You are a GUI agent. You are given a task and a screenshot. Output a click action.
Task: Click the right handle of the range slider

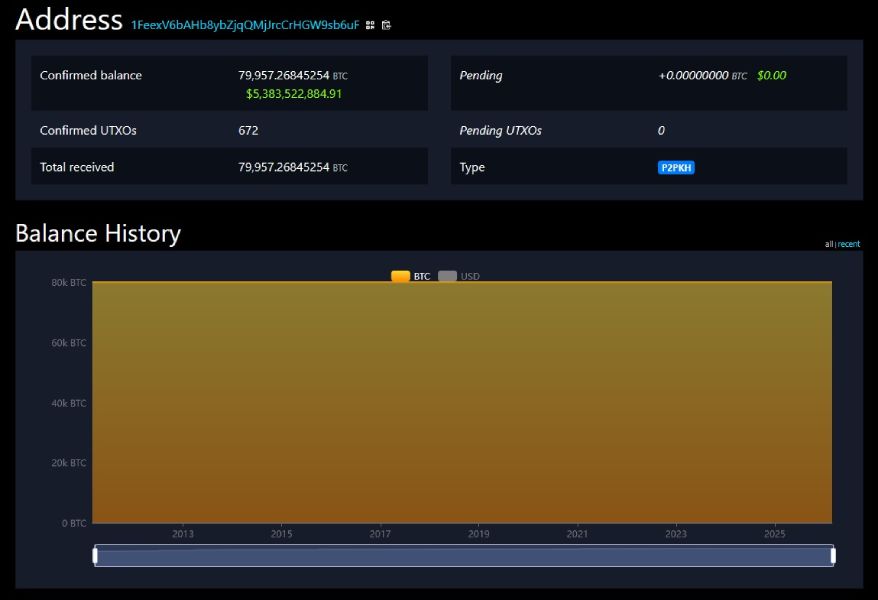pyautogui.click(x=832, y=555)
